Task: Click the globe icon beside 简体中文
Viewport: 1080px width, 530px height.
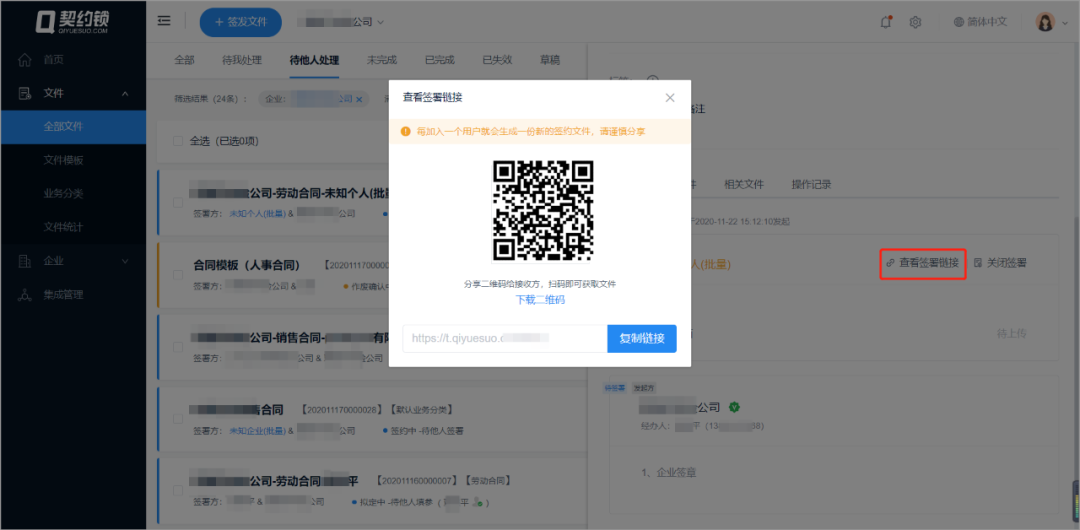Action: [x=958, y=22]
